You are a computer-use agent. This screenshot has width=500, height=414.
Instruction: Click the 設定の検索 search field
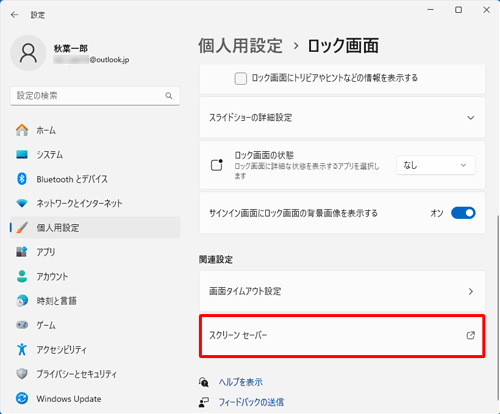95,96
